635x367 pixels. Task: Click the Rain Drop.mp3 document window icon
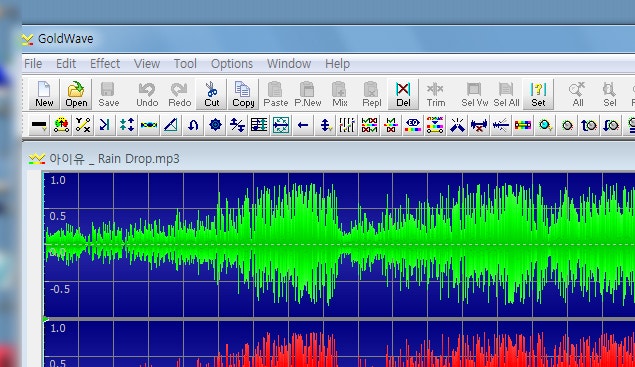[x=36, y=159]
